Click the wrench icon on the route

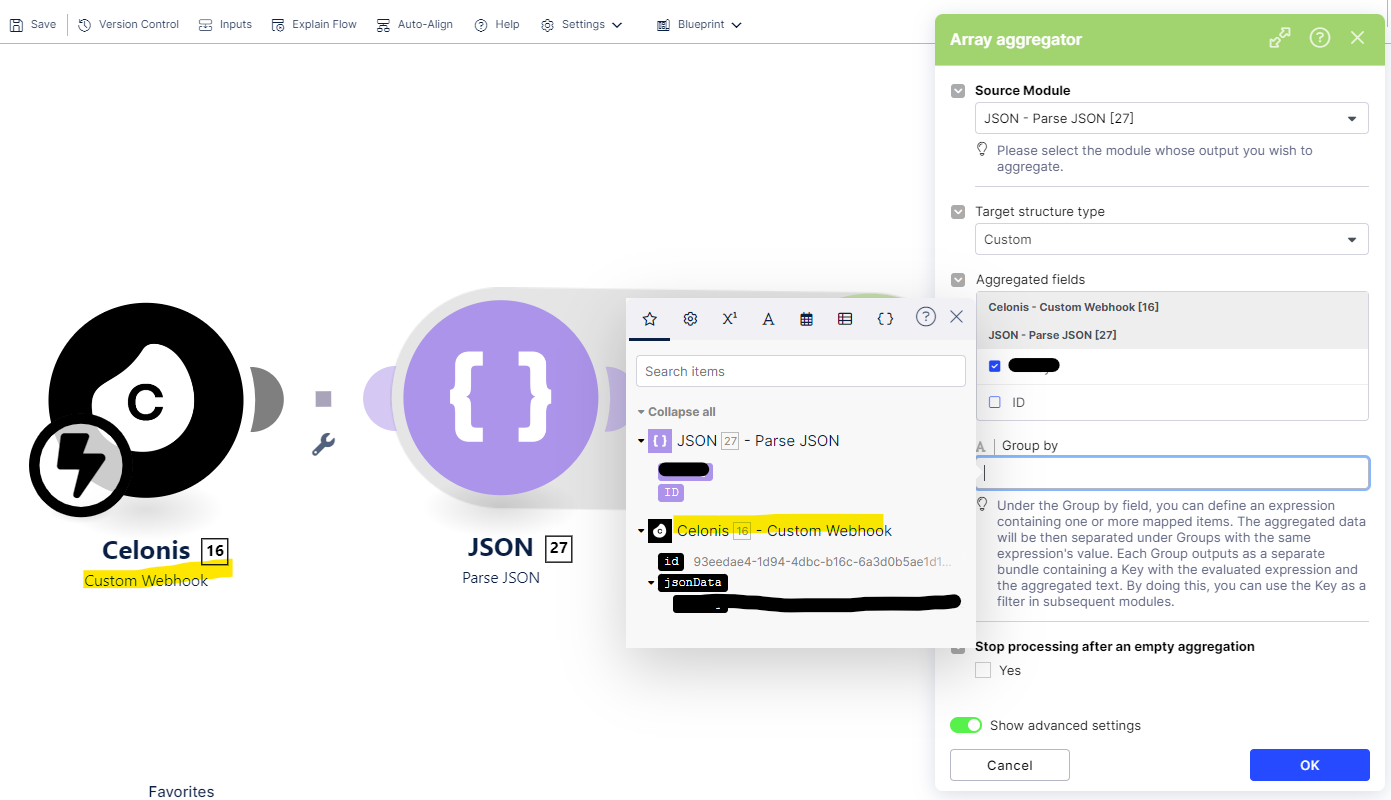pos(323,443)
